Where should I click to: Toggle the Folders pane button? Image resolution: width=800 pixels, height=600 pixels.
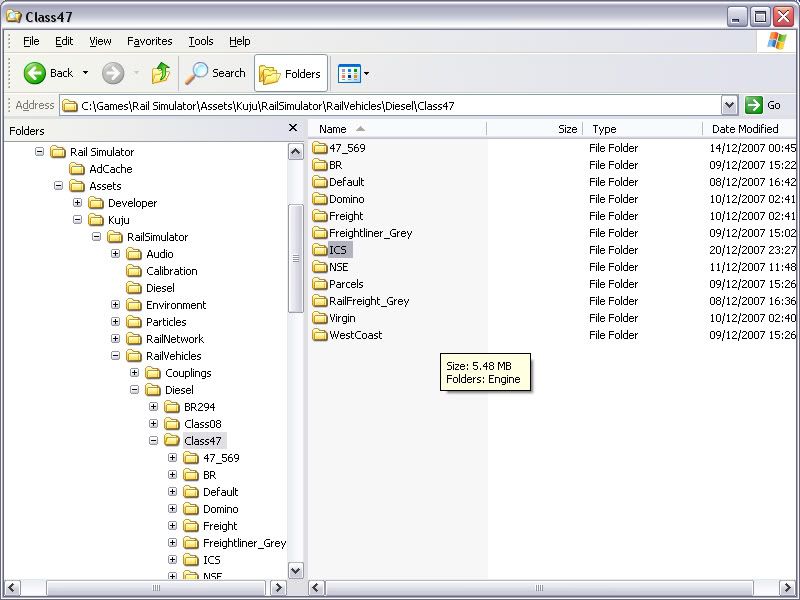click(x=291, y=73)
